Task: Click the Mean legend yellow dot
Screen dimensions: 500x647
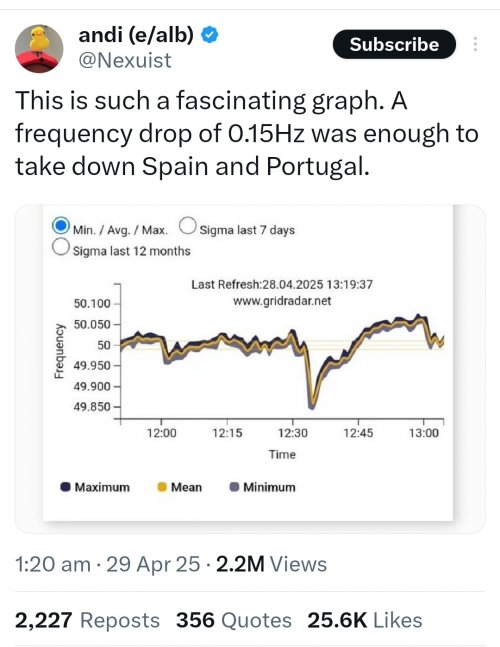Action: (162, 487)
